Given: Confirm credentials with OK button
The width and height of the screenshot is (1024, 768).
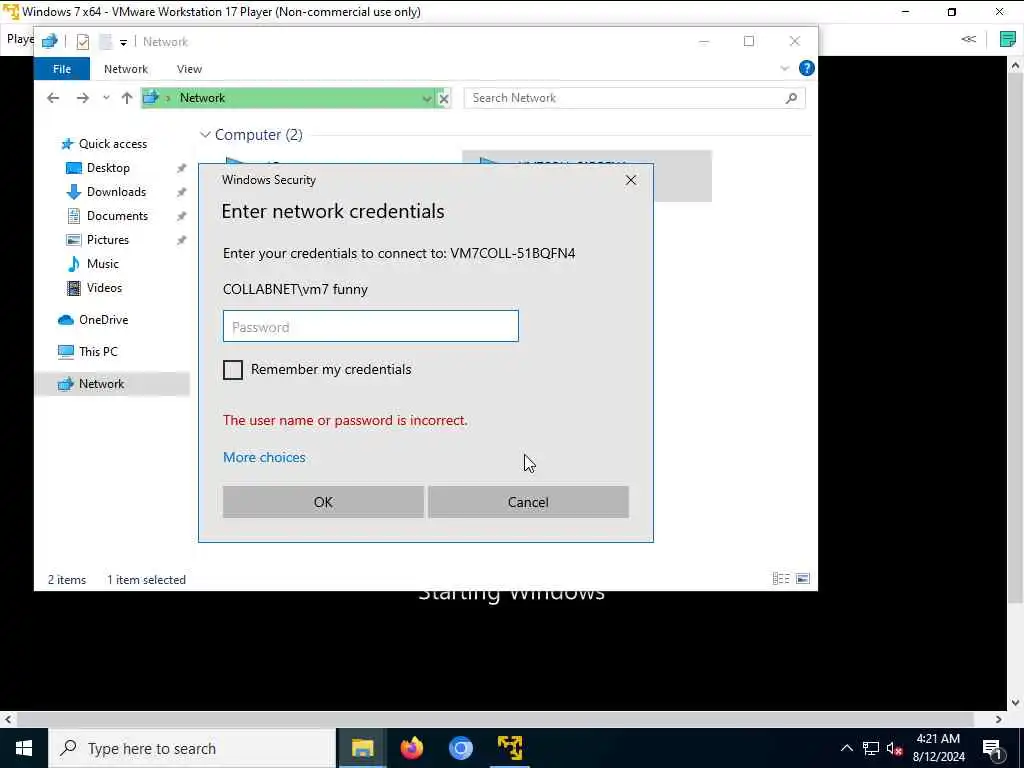Looking at the screenshot, I should tap(323, 502).
